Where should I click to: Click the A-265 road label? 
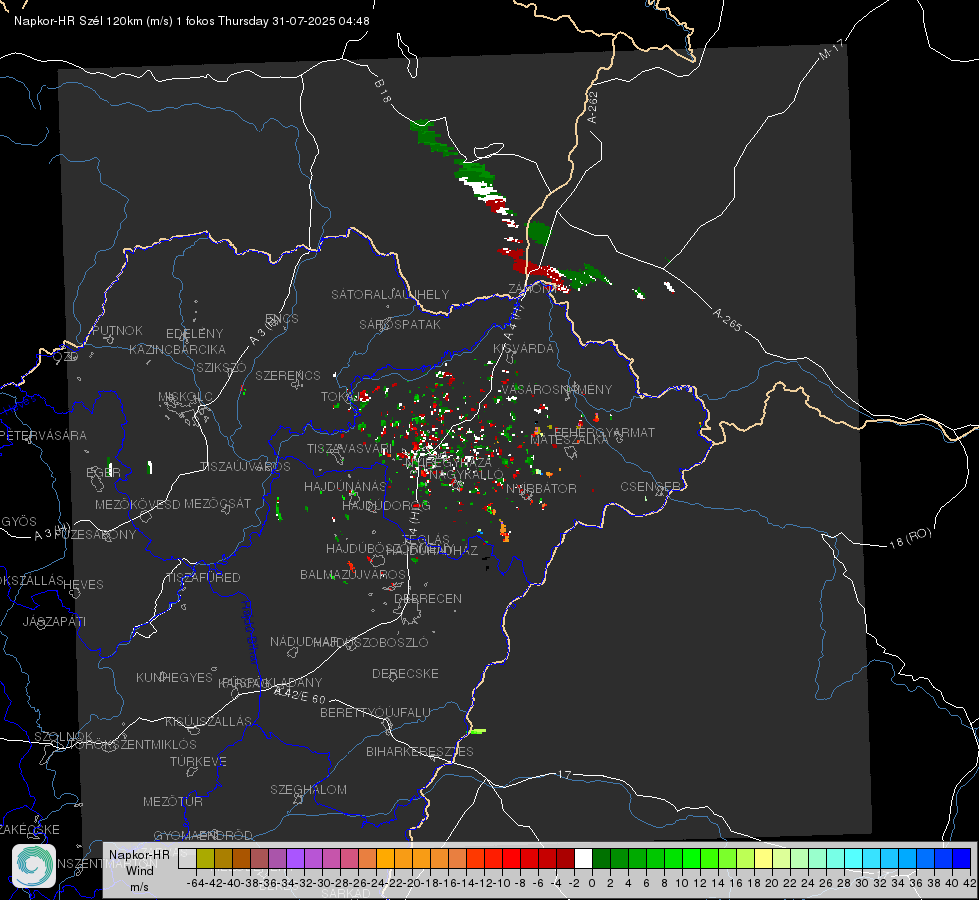point(727,320)
